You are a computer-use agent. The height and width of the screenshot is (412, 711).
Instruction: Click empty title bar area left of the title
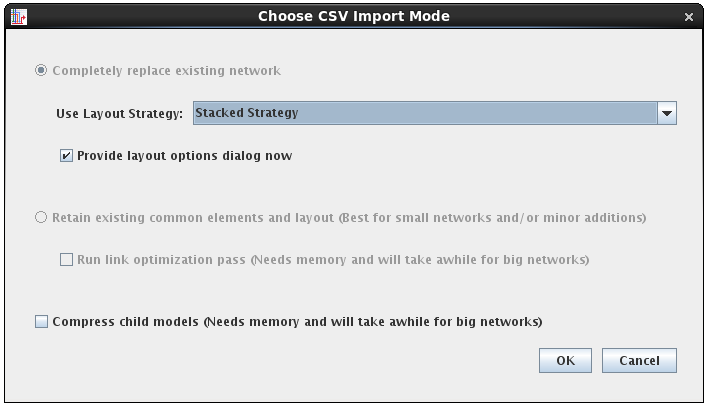[x=140, y=16]
